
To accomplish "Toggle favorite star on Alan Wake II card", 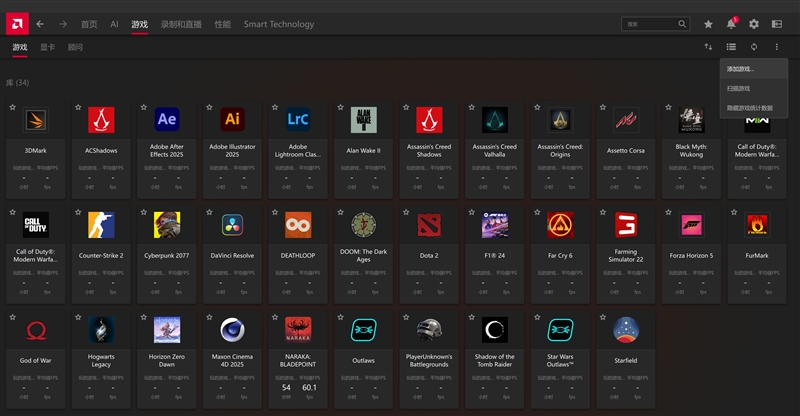I will 340,107.
